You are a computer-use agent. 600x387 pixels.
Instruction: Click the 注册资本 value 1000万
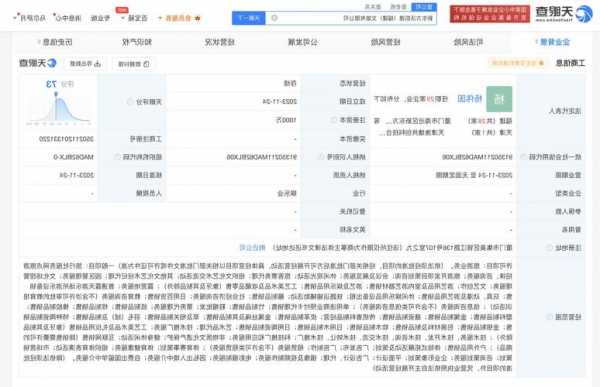click(x=287, y=120)
